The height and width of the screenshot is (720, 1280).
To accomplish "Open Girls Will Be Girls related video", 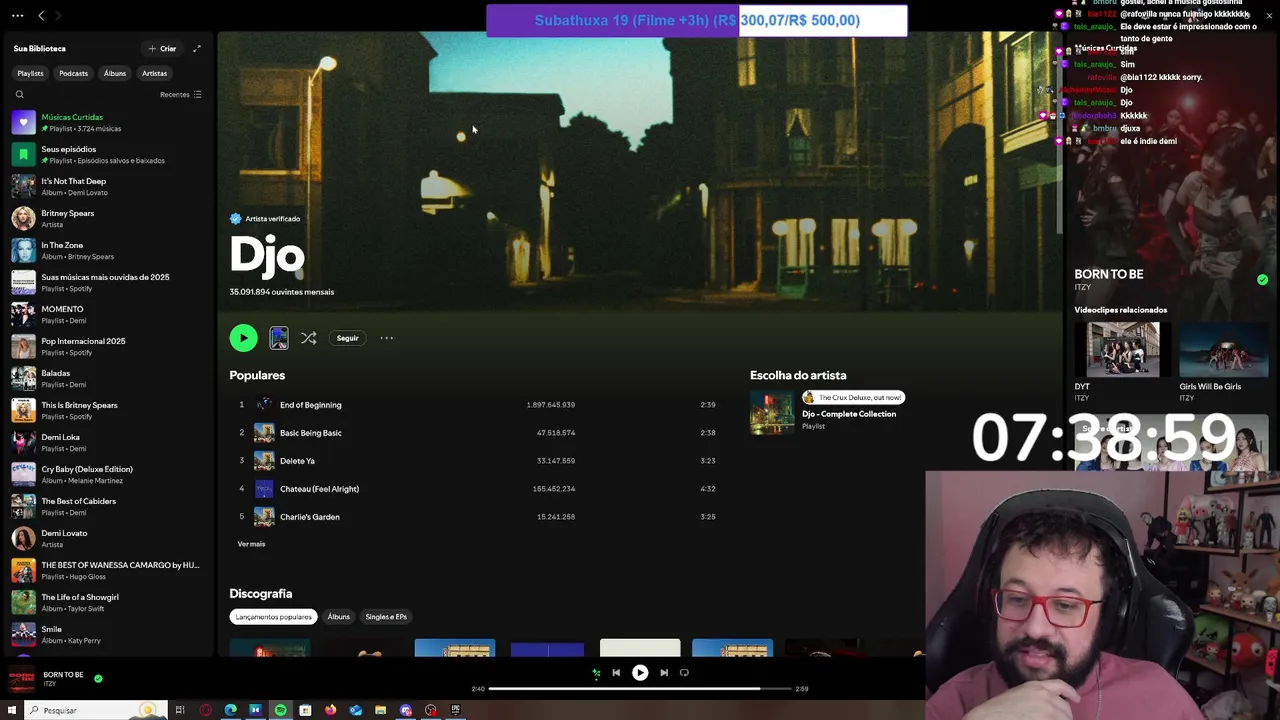I will coord(1224,350).
